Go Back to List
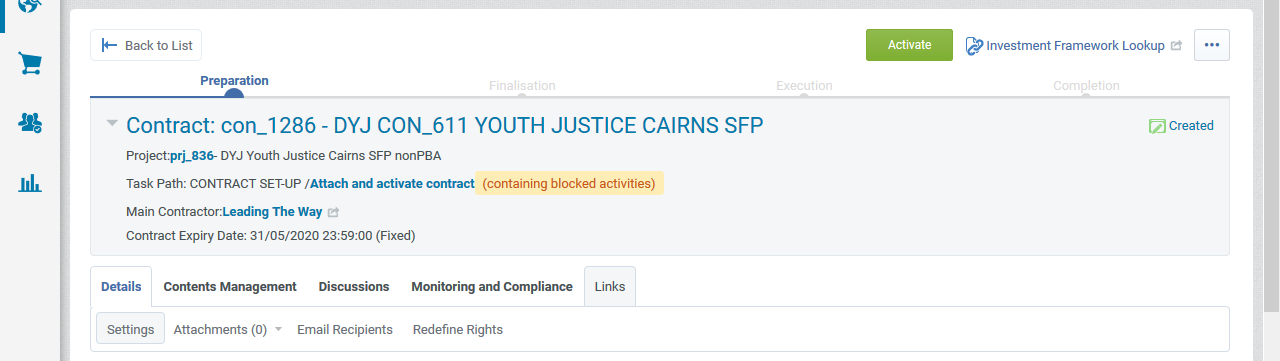 (x=147, y=45)
